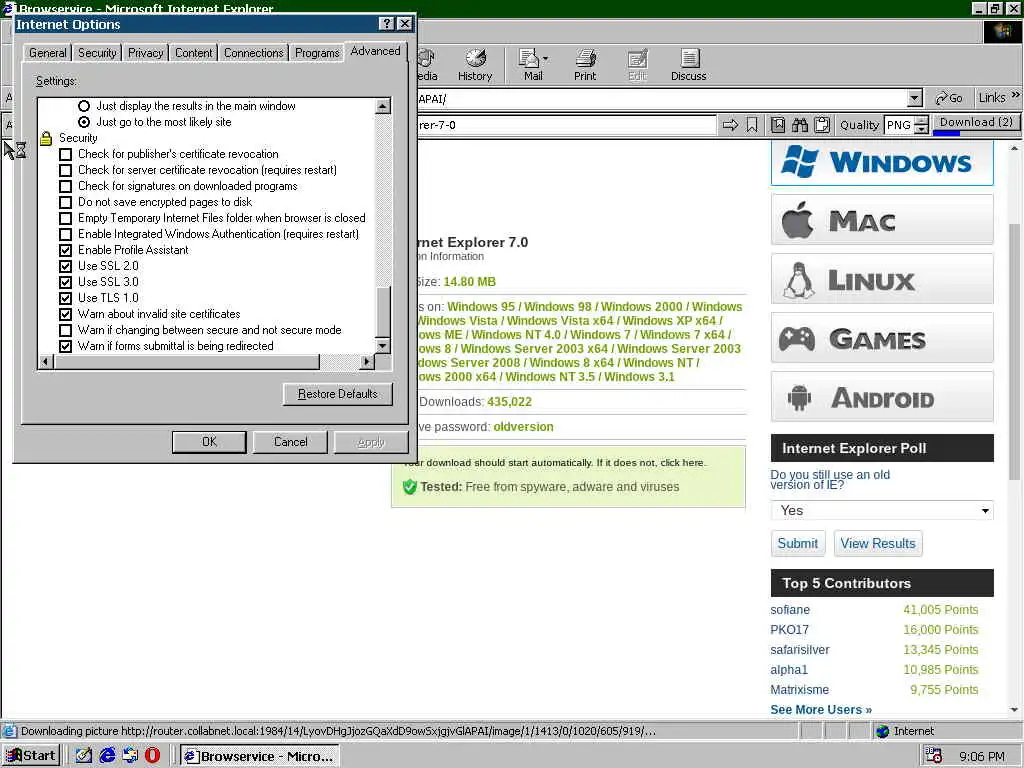Screen dimensions: 1024x768
Task: Click the binoculars find icon
Action: 800,125
